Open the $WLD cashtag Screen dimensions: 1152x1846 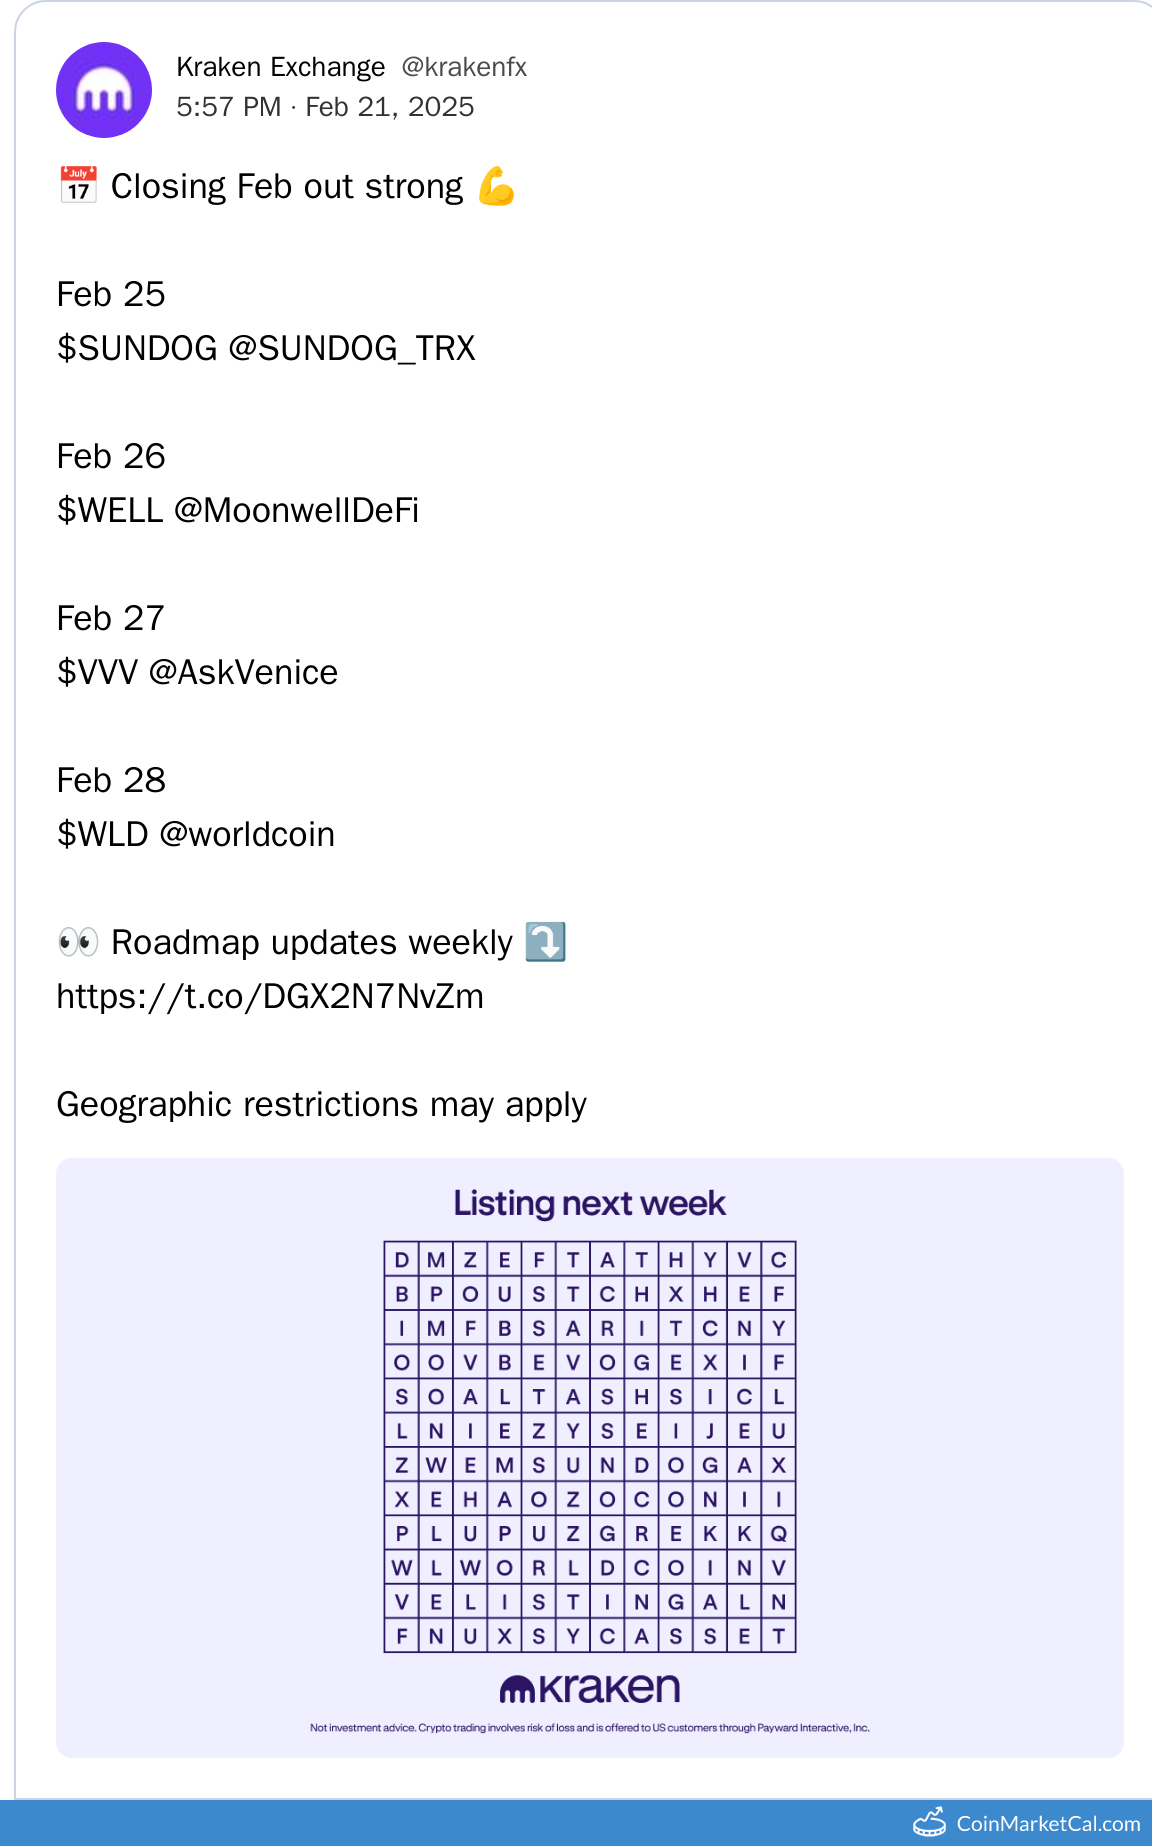(x=102, y=834)
